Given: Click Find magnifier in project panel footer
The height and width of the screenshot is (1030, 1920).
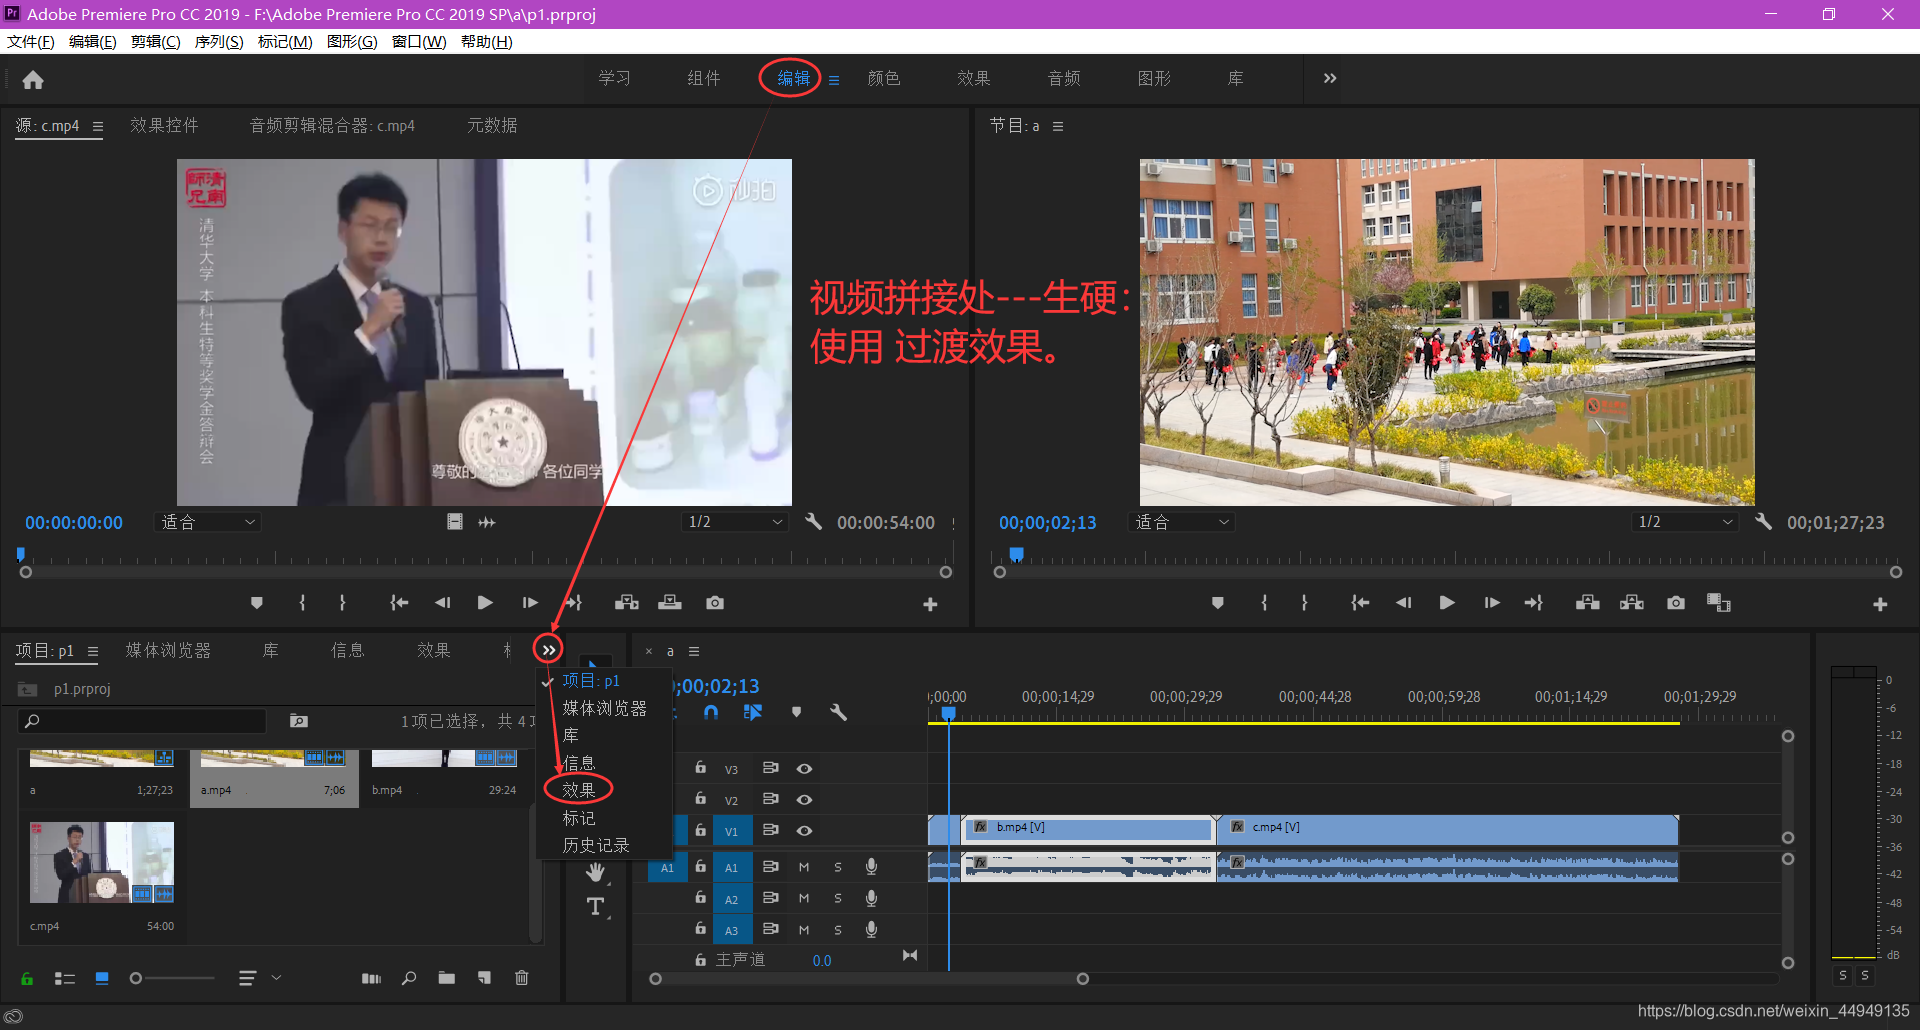Looking at the screenshot, I should click(409, 978).
